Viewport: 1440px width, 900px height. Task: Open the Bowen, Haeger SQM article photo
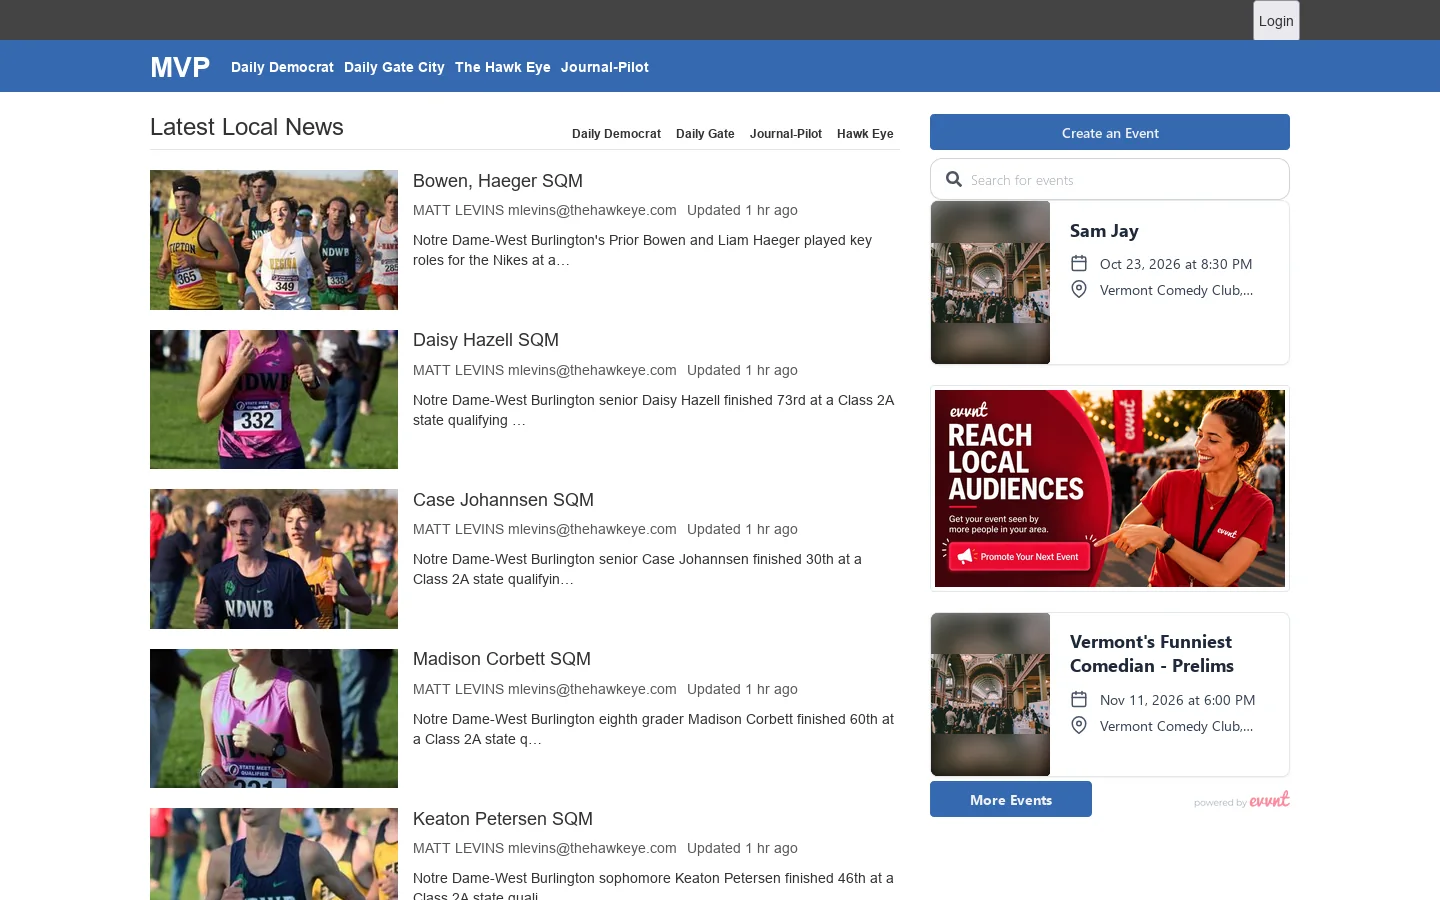[x=274, y=240]
